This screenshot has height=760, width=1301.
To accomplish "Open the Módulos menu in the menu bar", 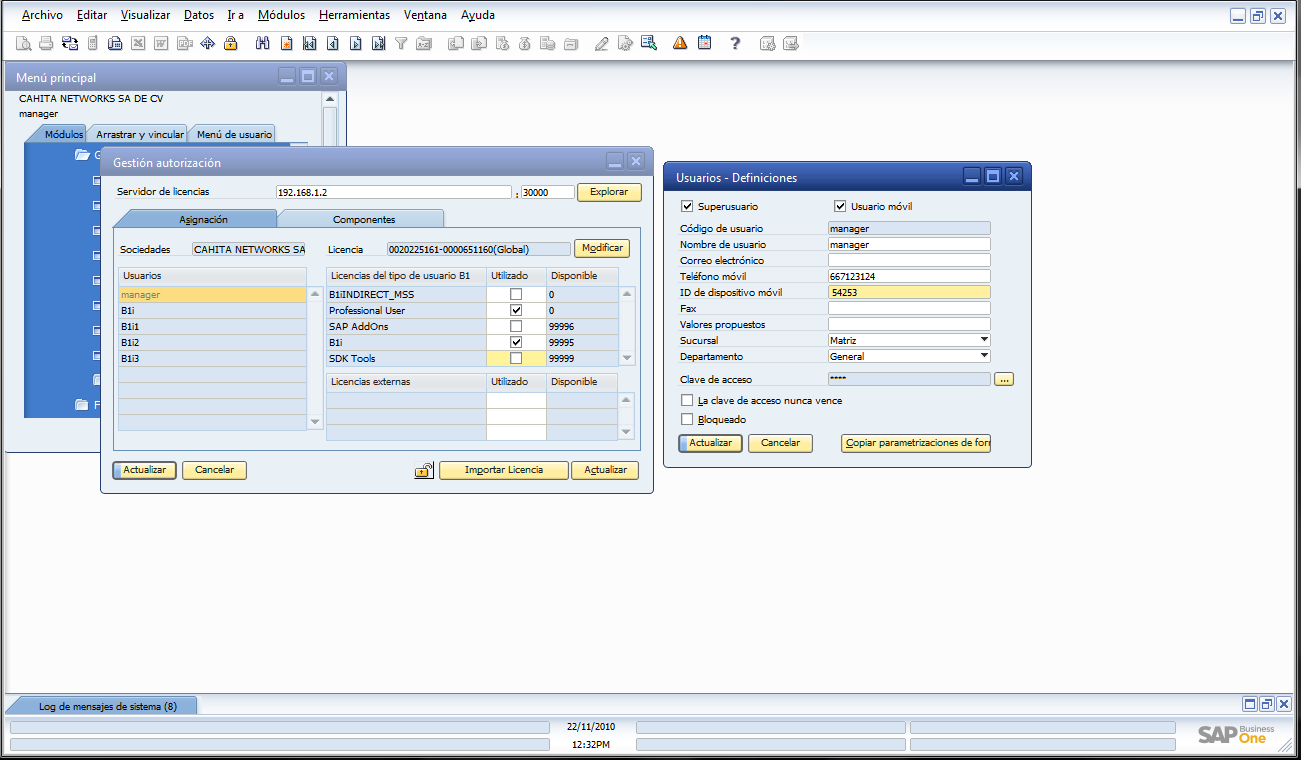I will coord(281,15).
